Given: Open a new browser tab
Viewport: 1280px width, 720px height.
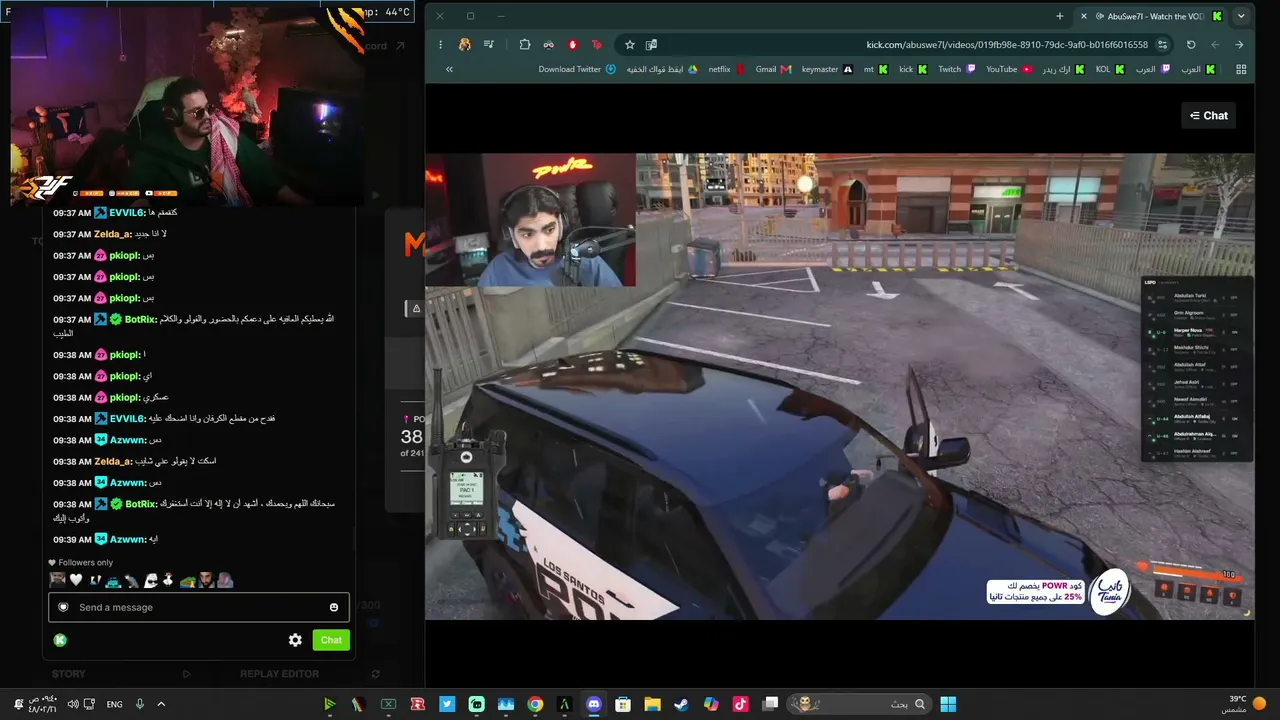Looking at the screenshot, I should (x=1060, y=16).
